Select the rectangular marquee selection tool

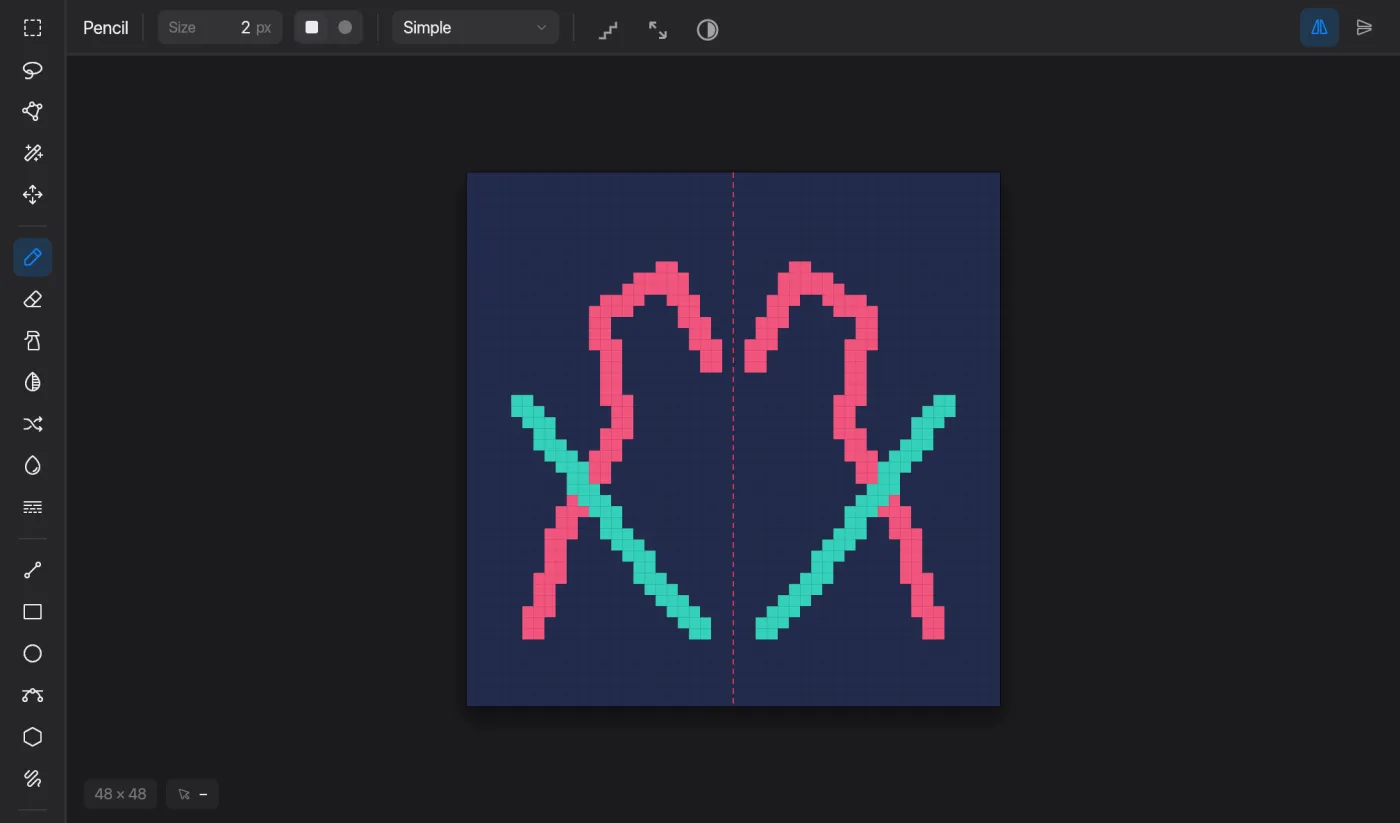(x=33, y=28)
